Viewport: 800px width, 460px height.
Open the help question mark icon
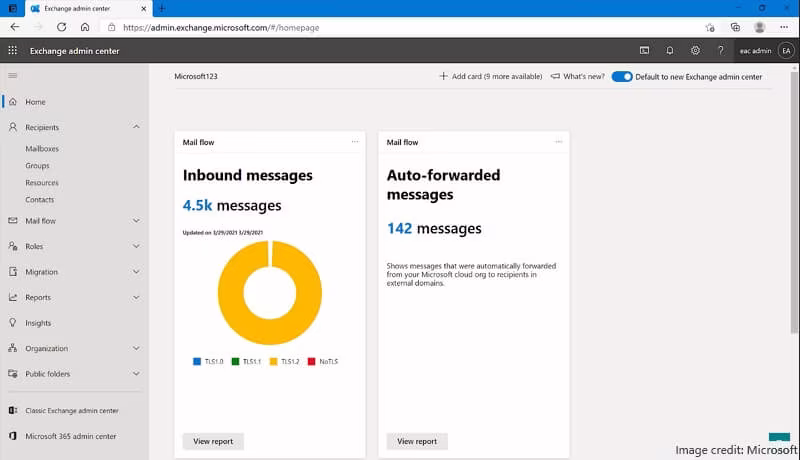tap(720, 50)
